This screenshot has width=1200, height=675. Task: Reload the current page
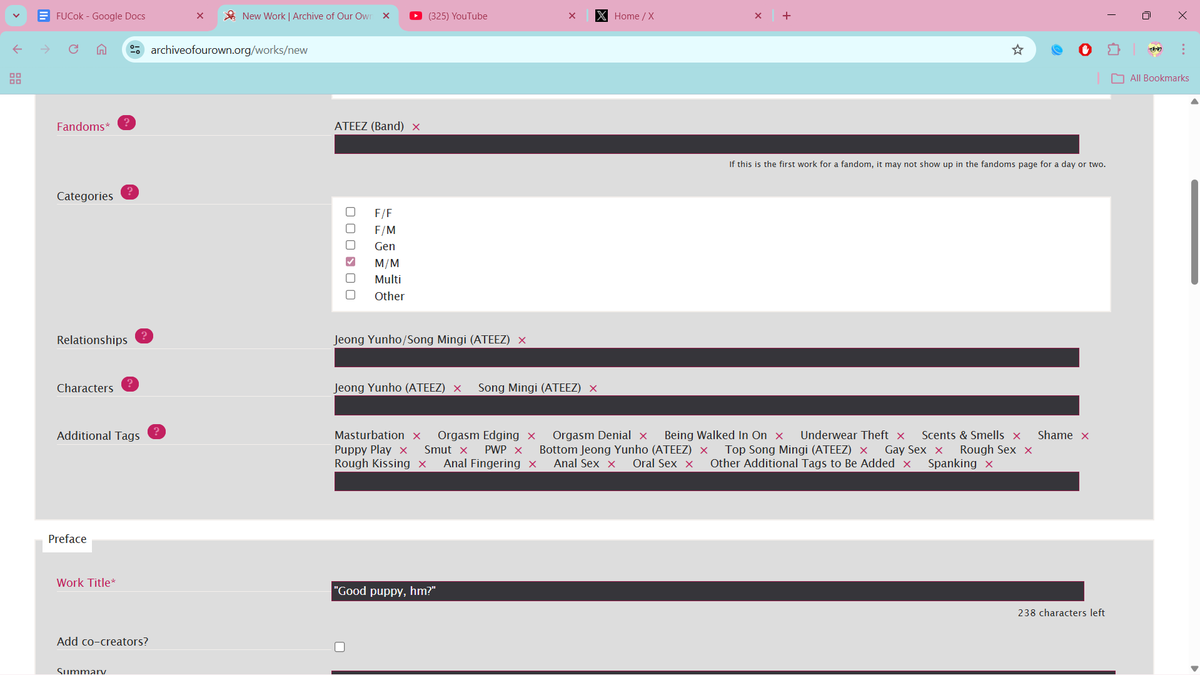(x=74, y=50)
